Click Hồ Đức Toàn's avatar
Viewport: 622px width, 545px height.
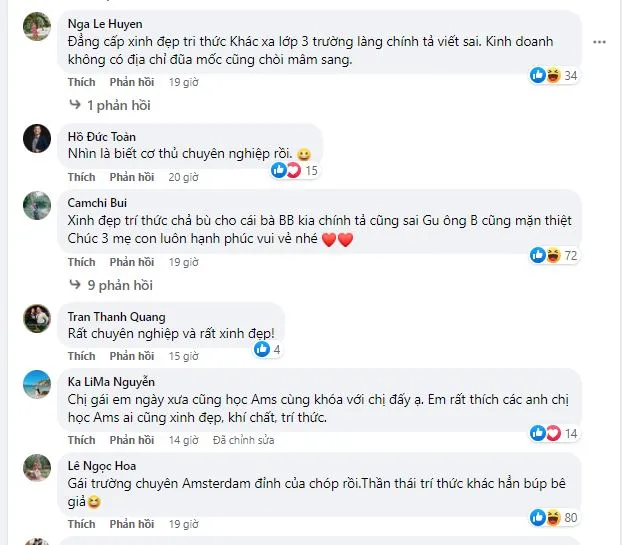[x=38, y=139]
